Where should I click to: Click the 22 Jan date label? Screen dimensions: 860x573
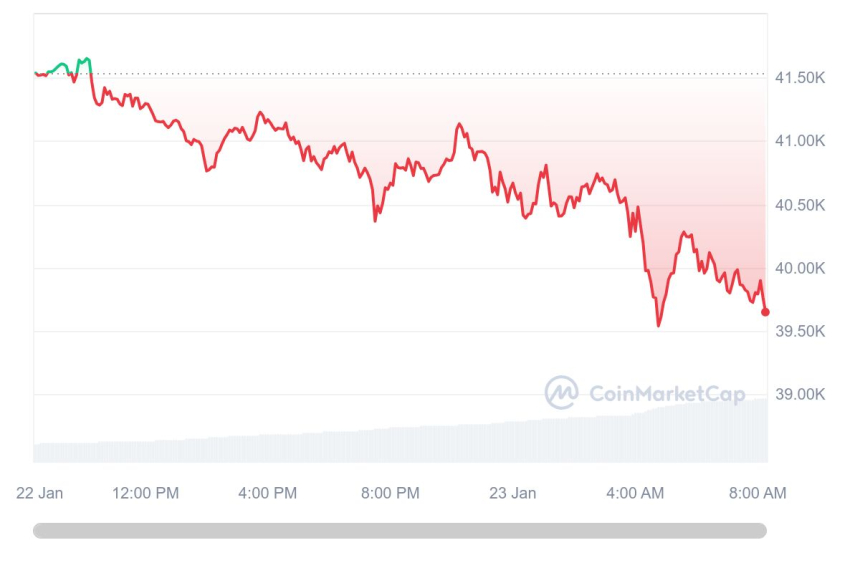pyautogui.click(x=40, y=493)
